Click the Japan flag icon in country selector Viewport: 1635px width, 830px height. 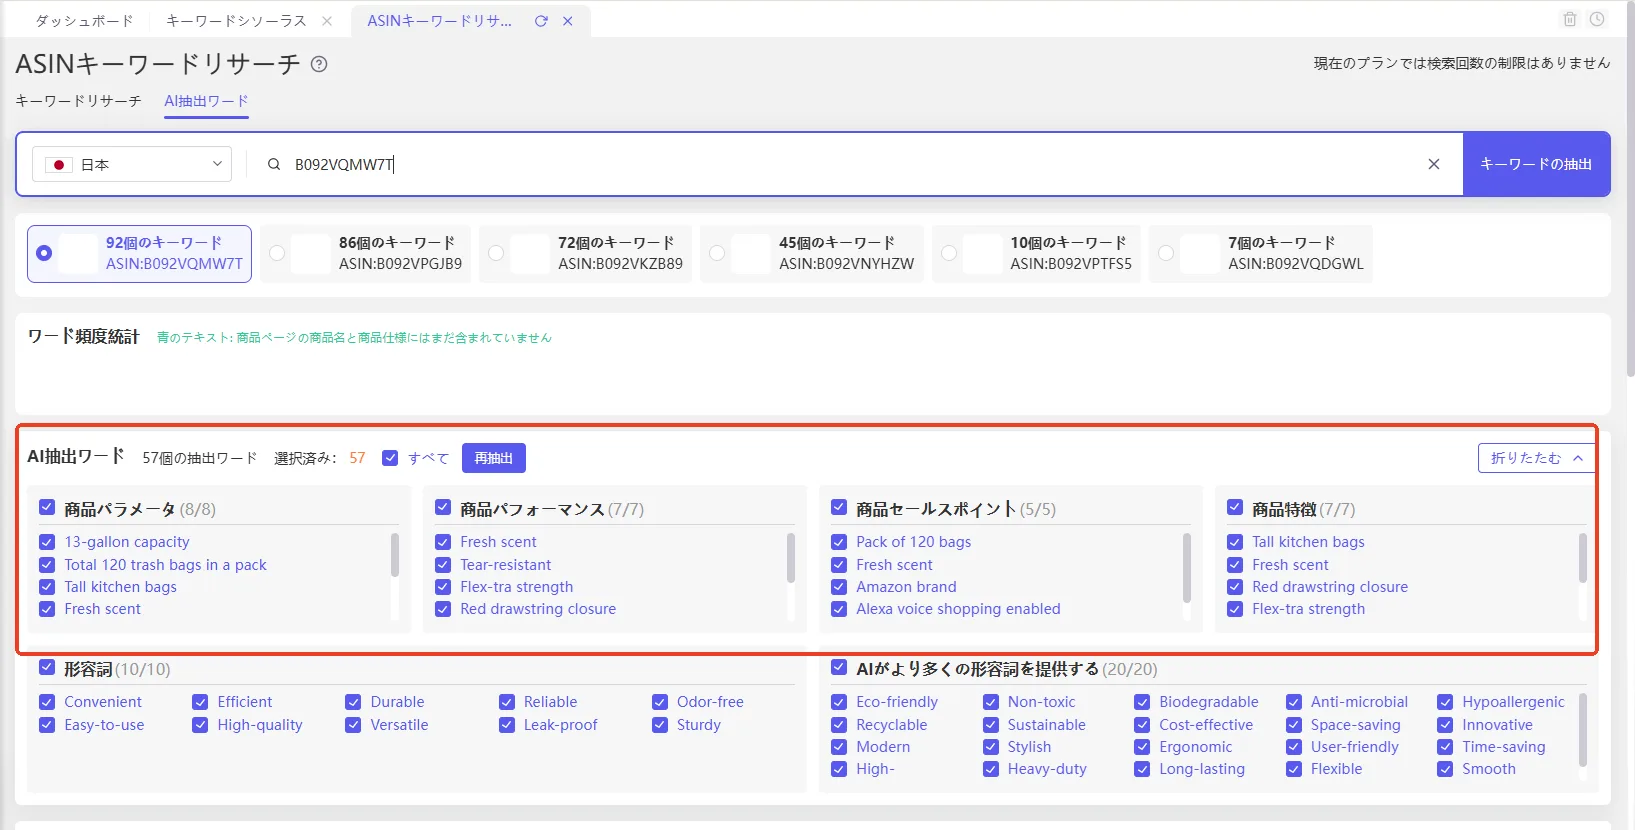59,165
